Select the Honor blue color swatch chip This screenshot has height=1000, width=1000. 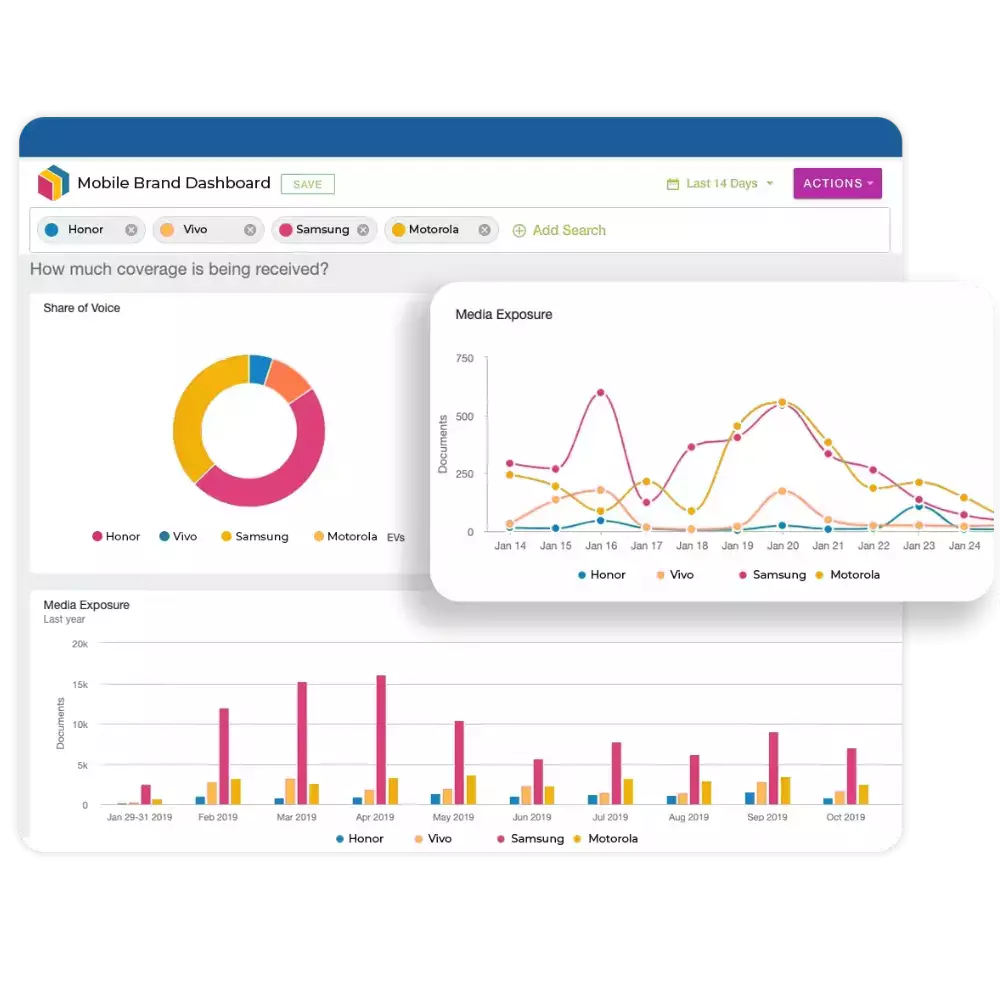52,230
